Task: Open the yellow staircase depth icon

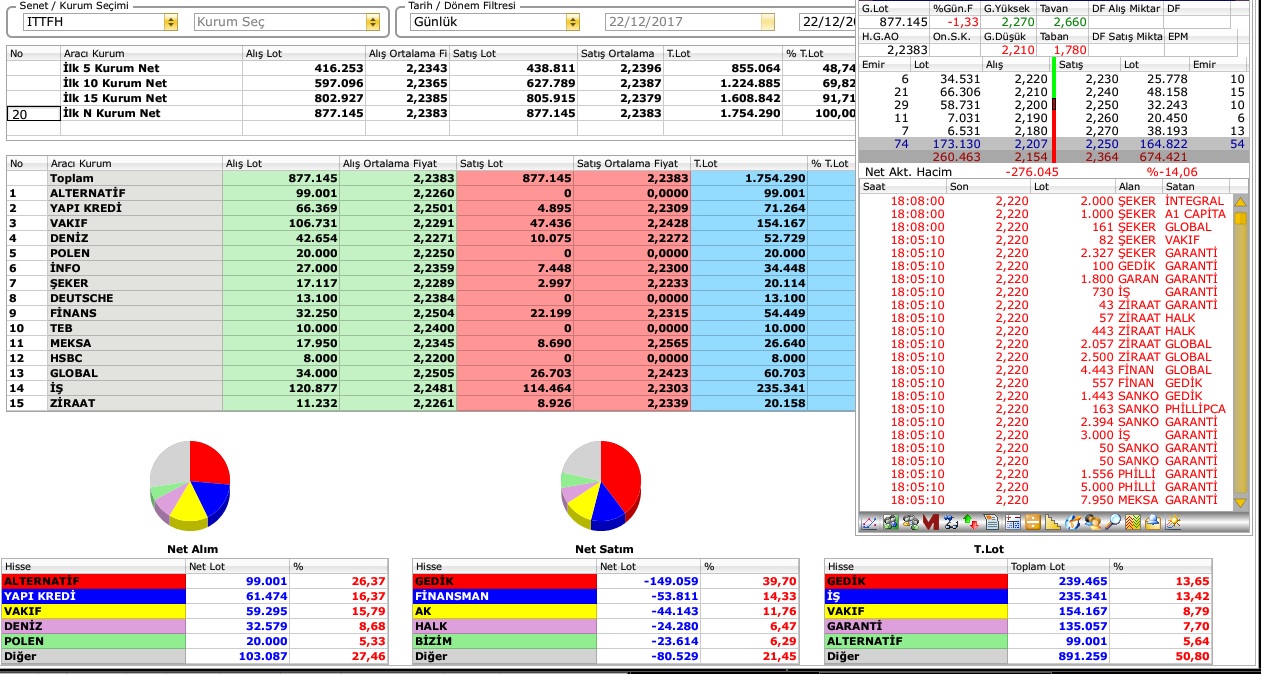Action: (x=1052, y=522)
